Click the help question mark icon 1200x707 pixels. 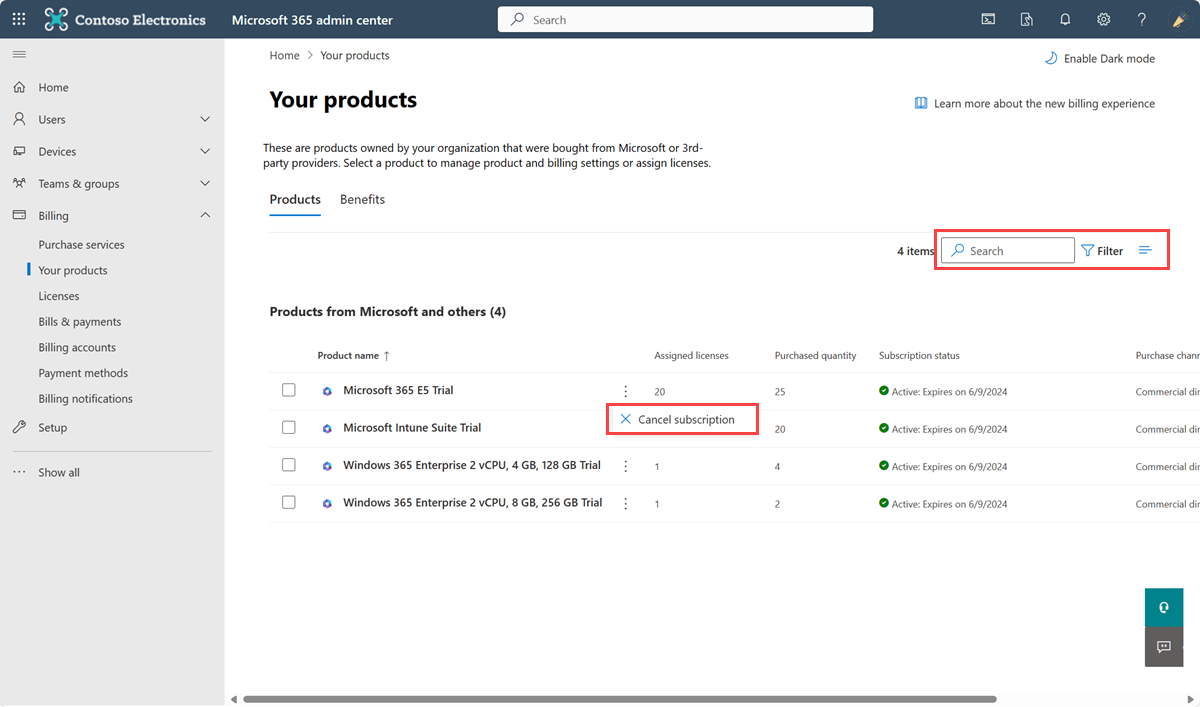pyautogui.click(x=1141, y=19)
